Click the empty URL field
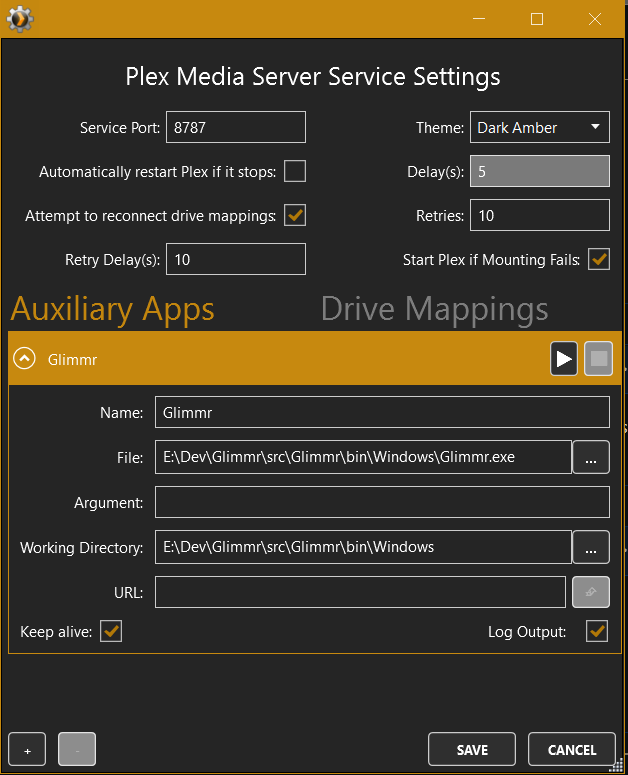This screenshot has width=628, height=775. pos(360,592)
